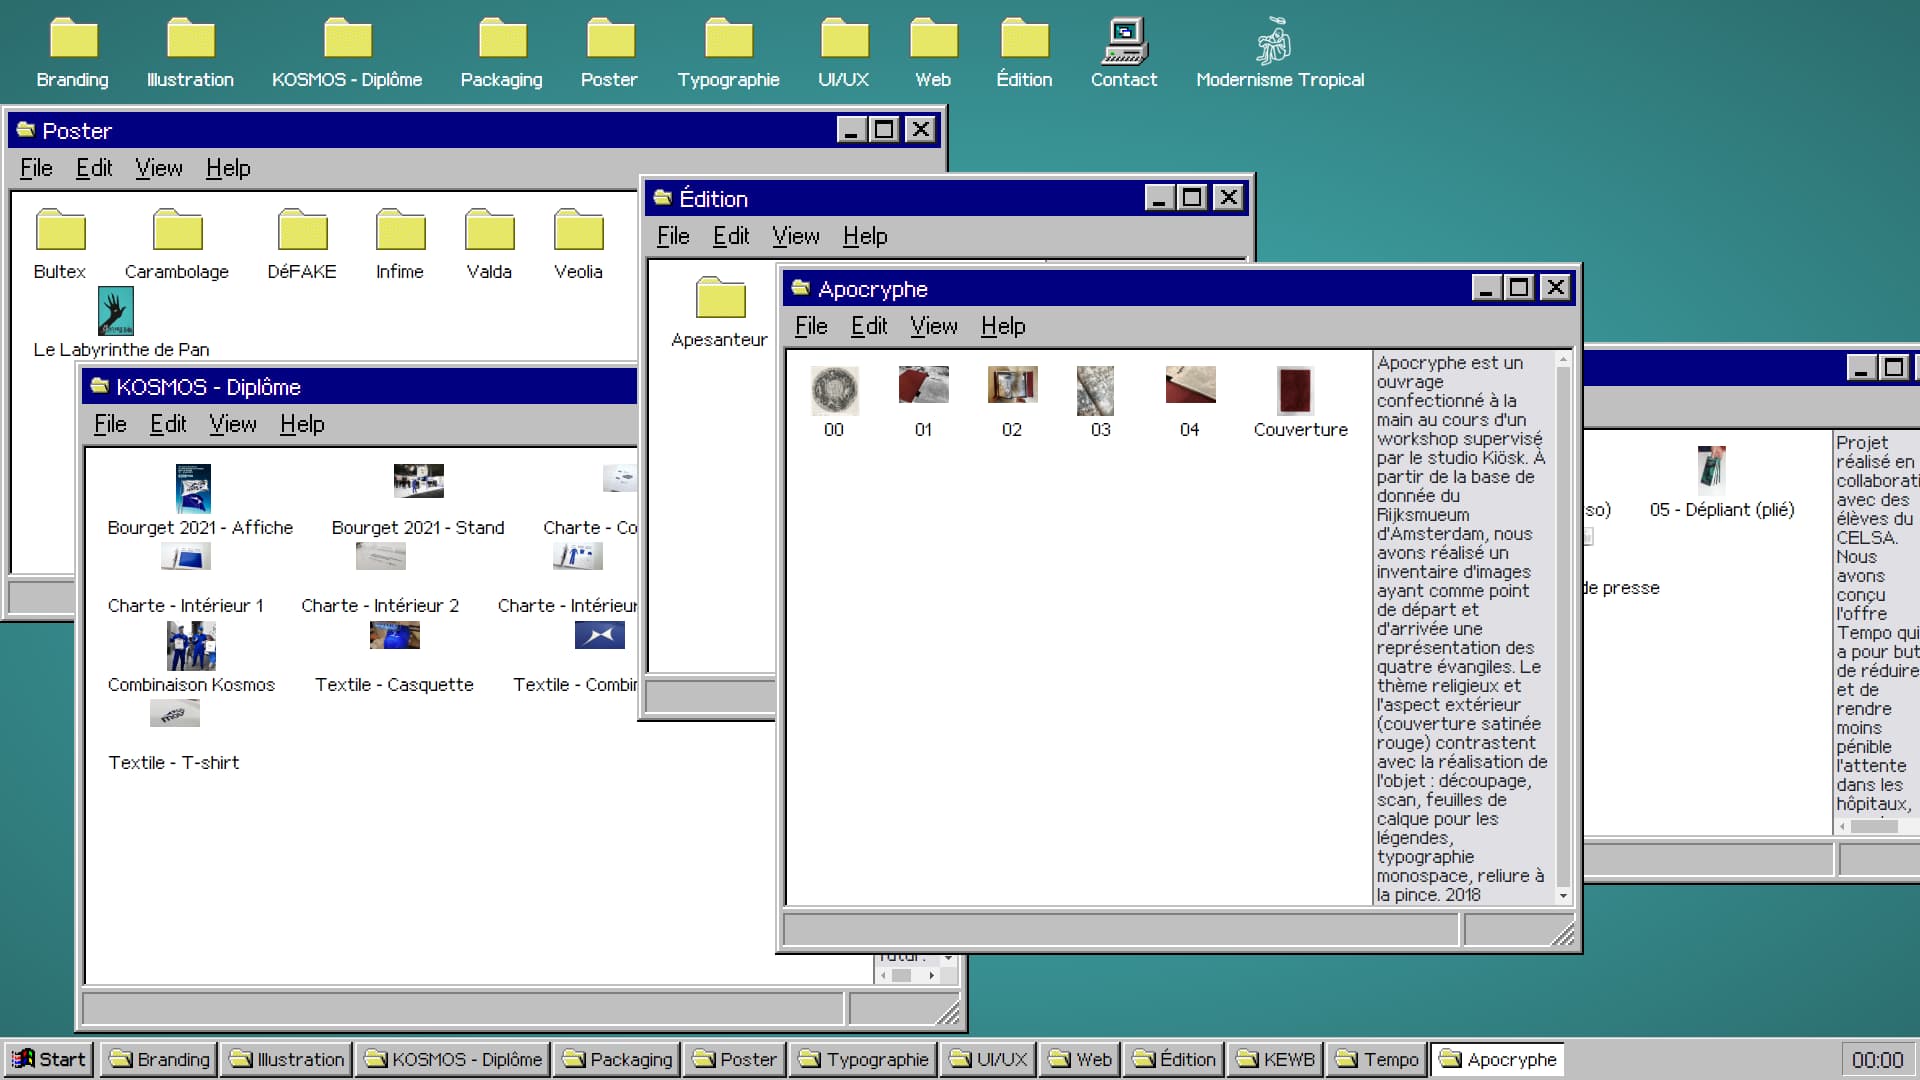This screenshot has height=1080, width=1920.
Task: Open the Carambolage folder in the Poster window
Action: (x=177, y=232)
